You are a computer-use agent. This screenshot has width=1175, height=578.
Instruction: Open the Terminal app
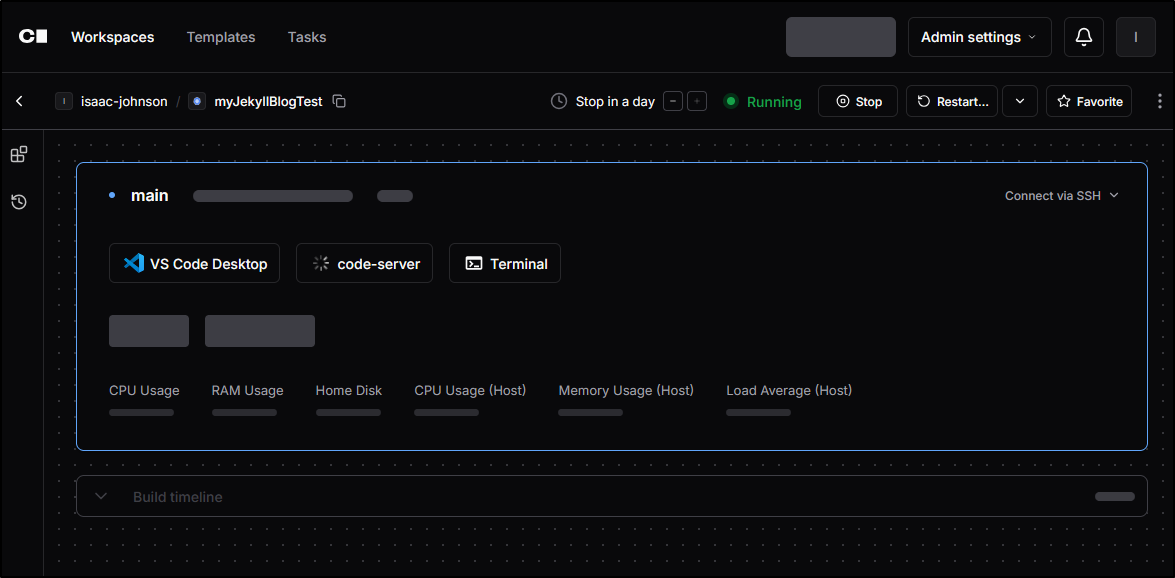[505, 264]
